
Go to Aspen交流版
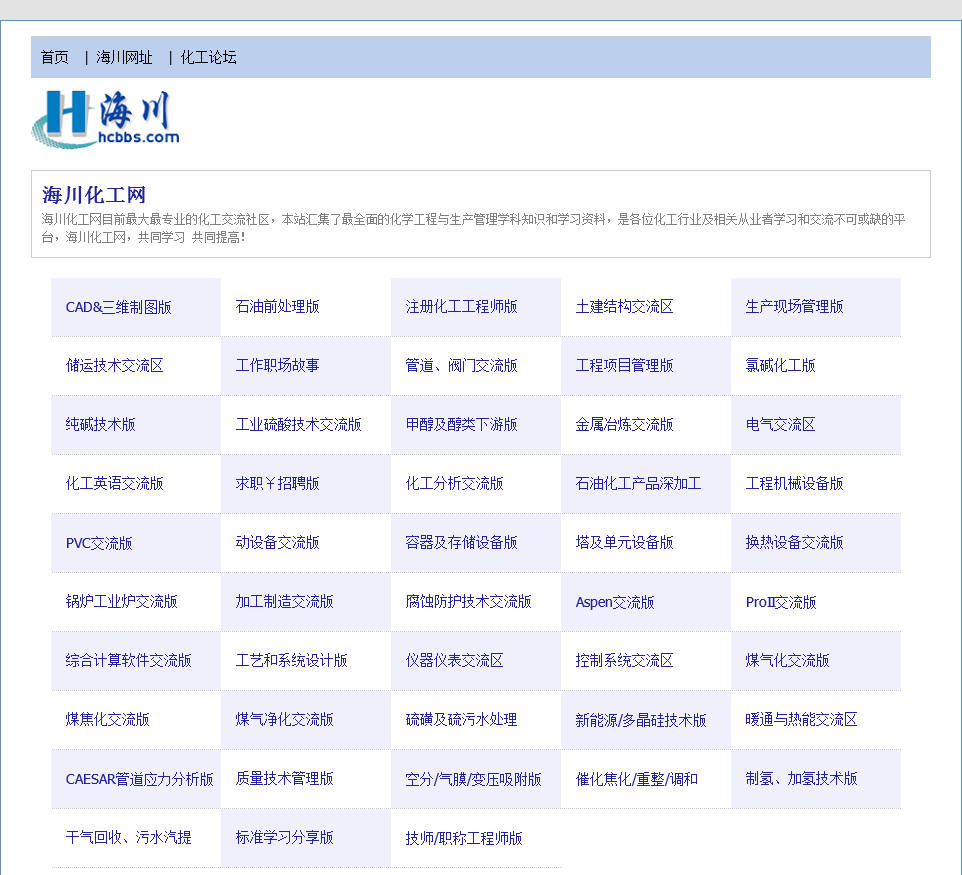coord(615,602)
